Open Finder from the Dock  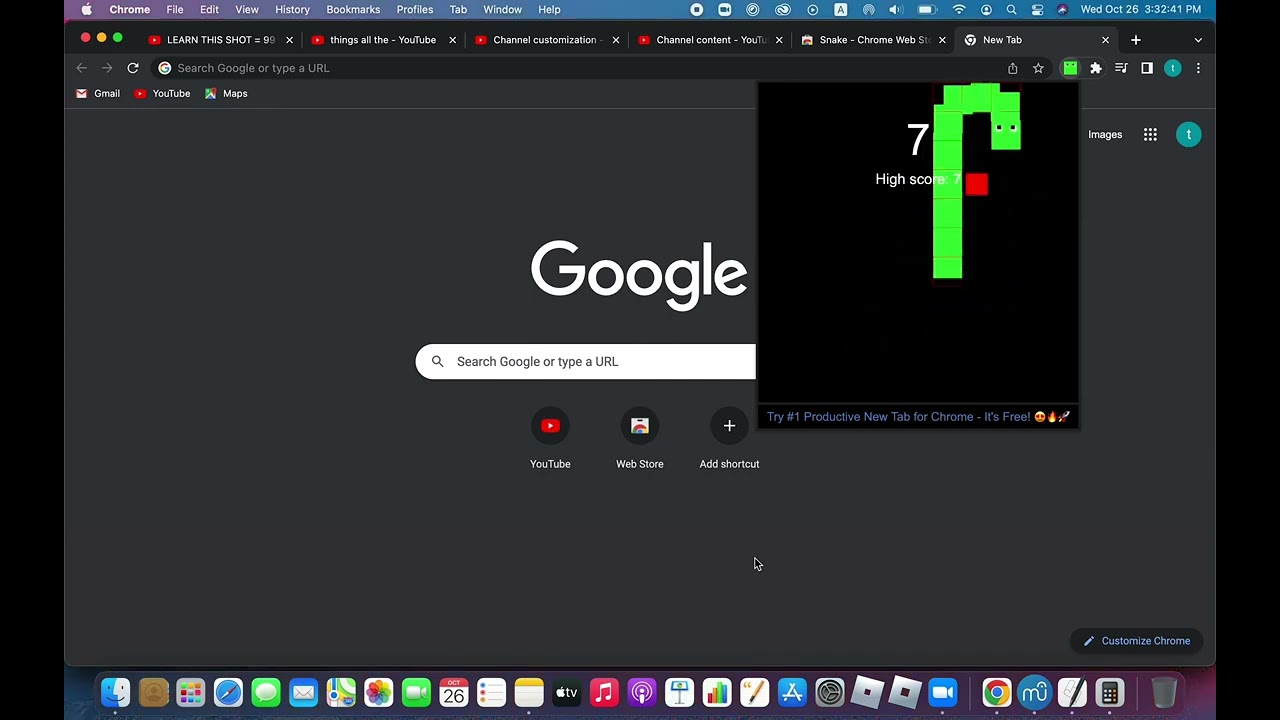point(116,692)
